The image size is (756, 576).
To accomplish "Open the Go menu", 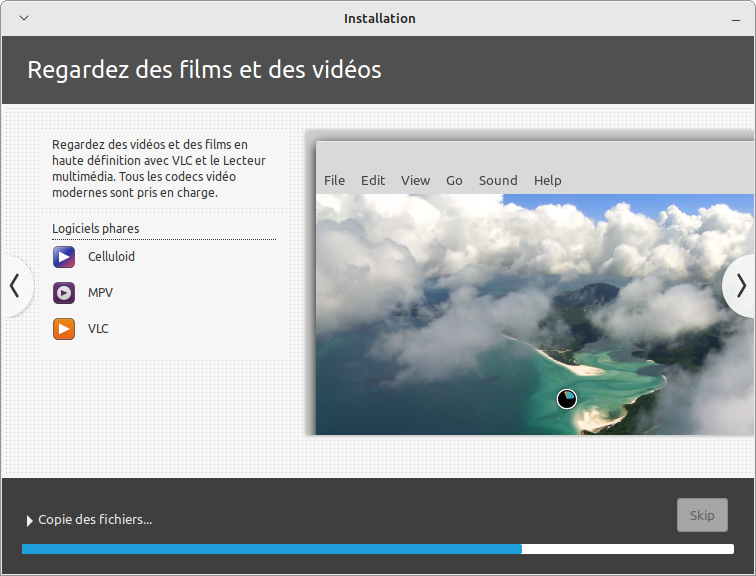I will (x=454, y=180).
